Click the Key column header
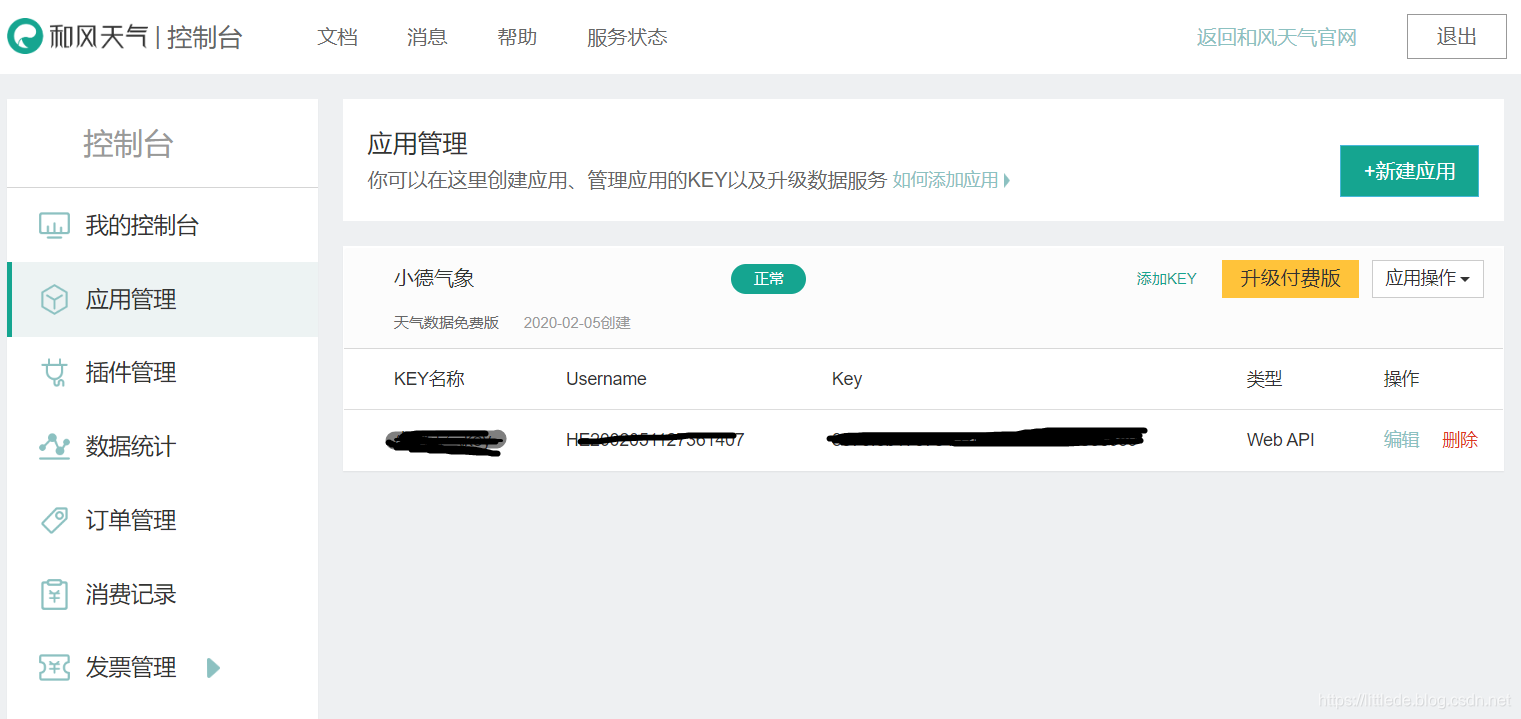 point(847,379)
